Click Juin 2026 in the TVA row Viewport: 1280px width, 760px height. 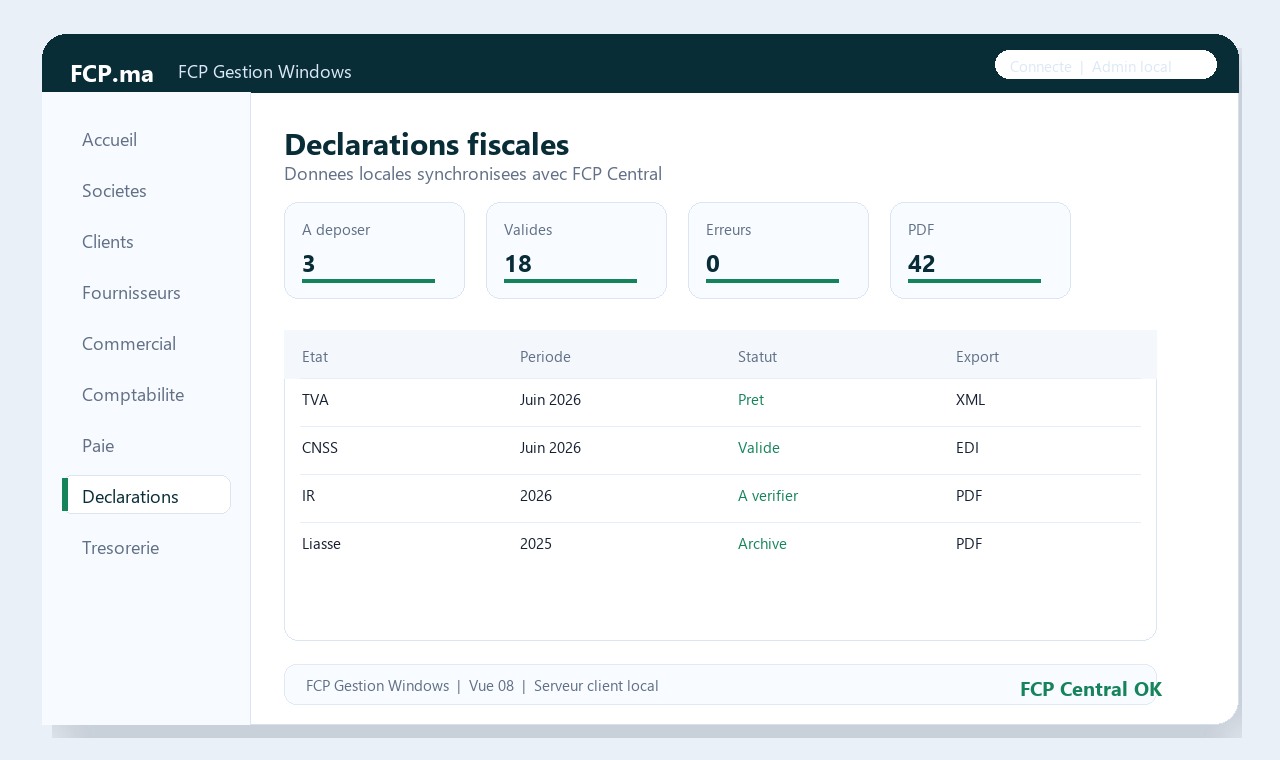(550, 400)
